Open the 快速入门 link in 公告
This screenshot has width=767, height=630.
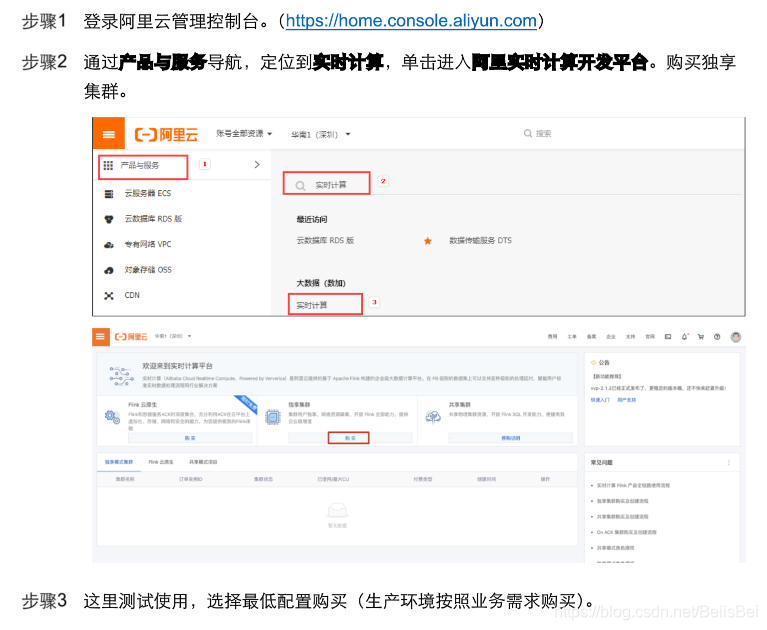[x=600, y=400]
